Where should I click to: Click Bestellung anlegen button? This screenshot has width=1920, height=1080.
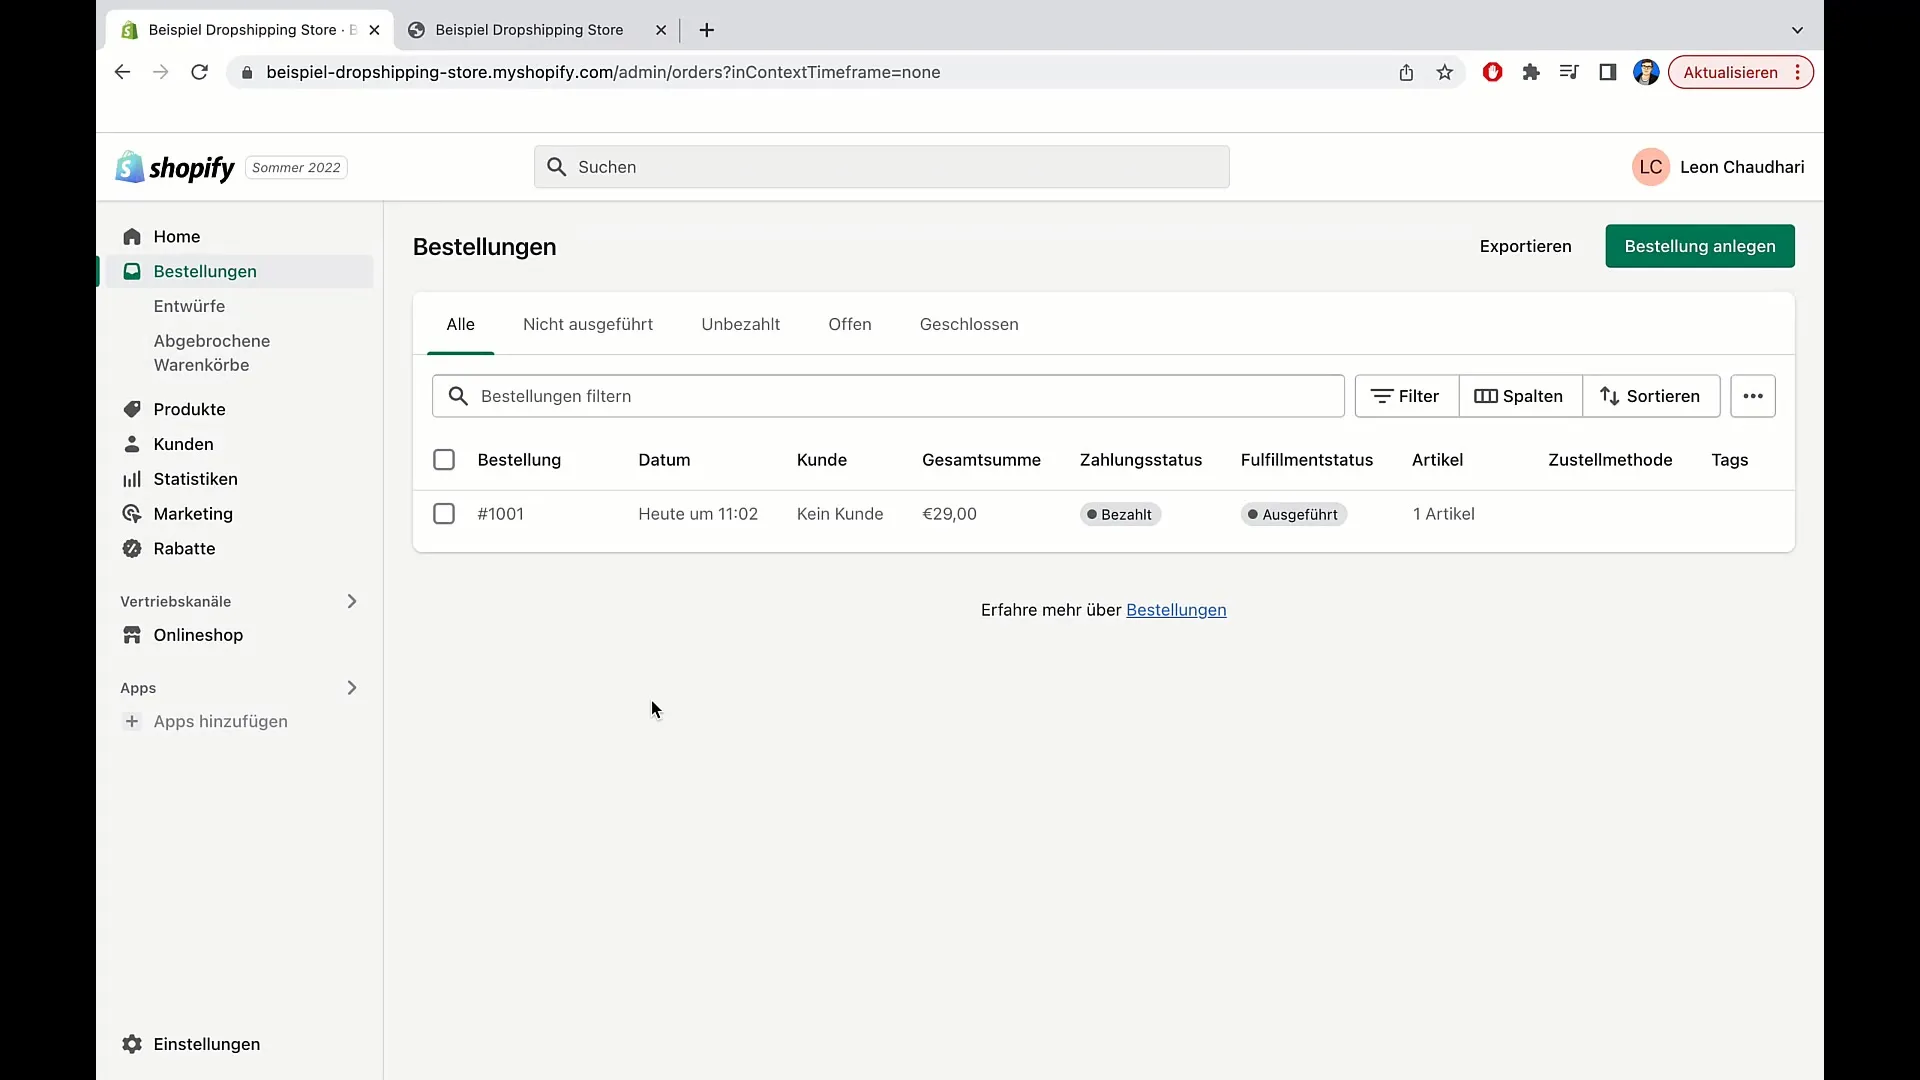1699,246
